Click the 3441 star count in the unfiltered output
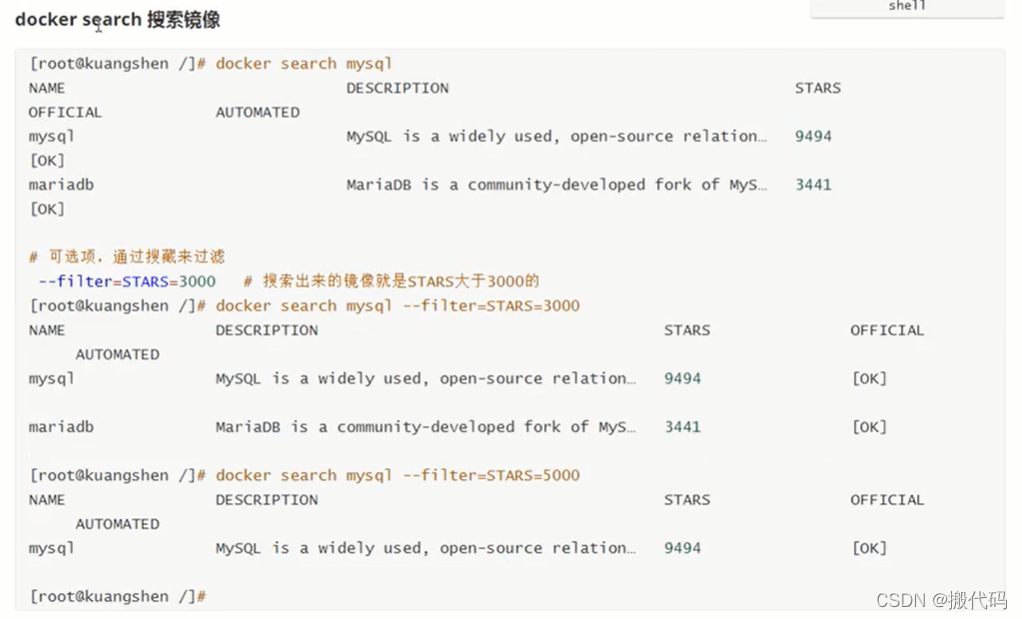This screenshot has width=1022, height=619. [813, 185]
